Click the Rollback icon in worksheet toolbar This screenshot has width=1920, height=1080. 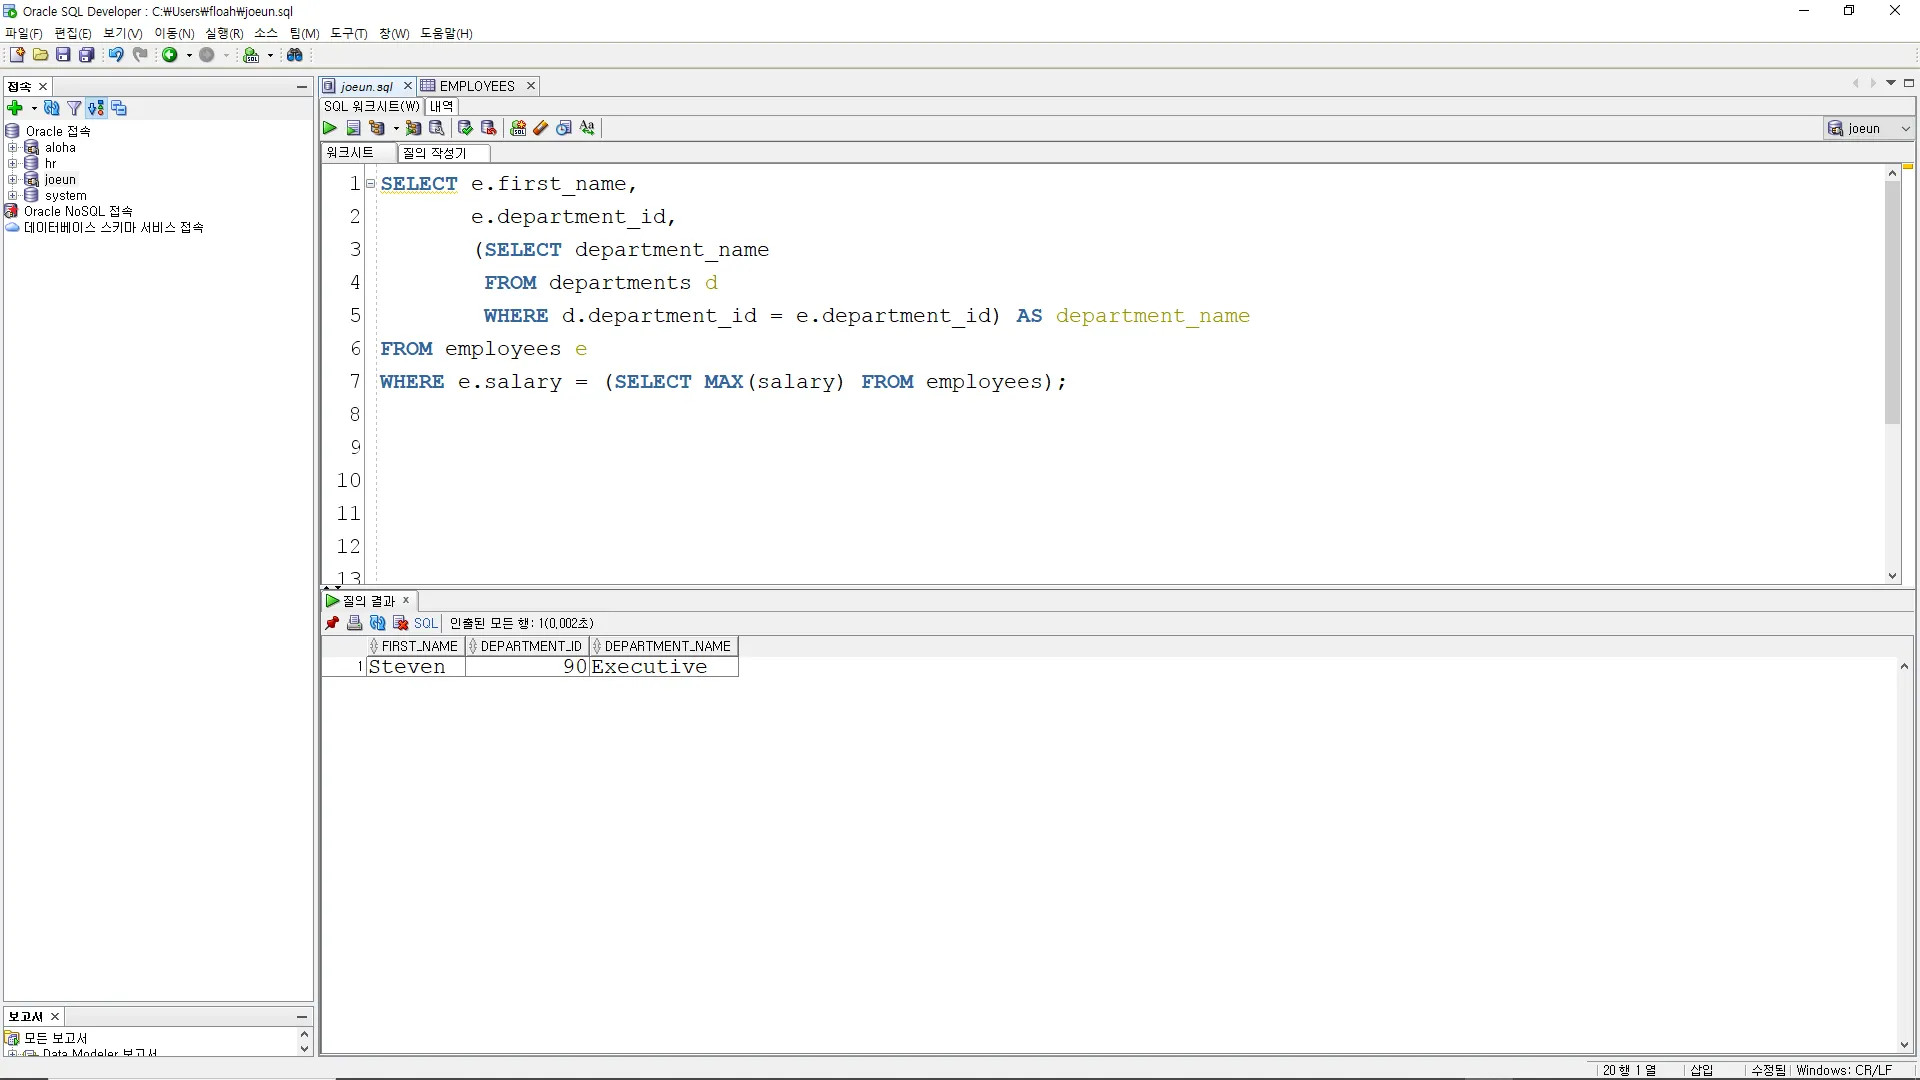[488, 128]
